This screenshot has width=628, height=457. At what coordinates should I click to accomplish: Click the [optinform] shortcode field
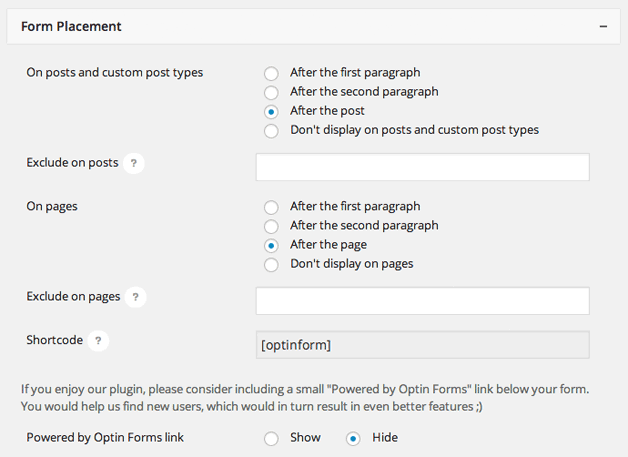(x=423, y=344)
